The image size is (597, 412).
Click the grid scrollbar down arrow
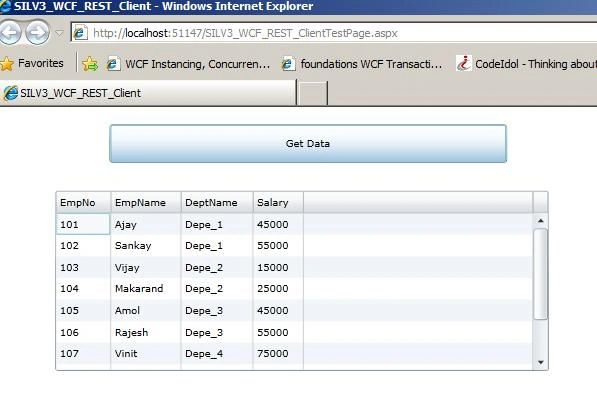[541, 362]
